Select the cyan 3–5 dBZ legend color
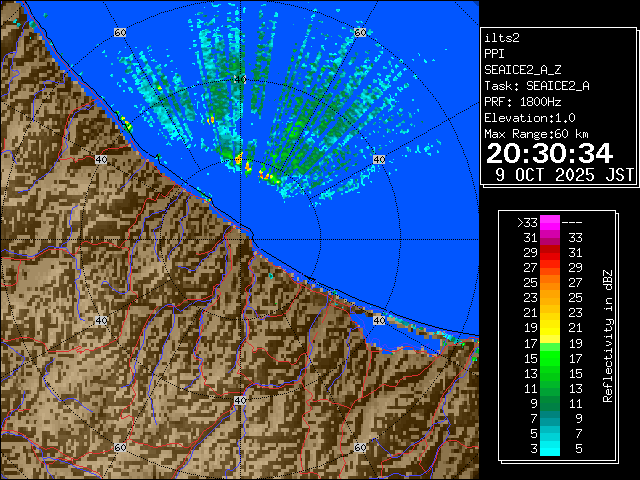Image resolution: width=640 pixels, height=480 pixels. pos(550,448)
